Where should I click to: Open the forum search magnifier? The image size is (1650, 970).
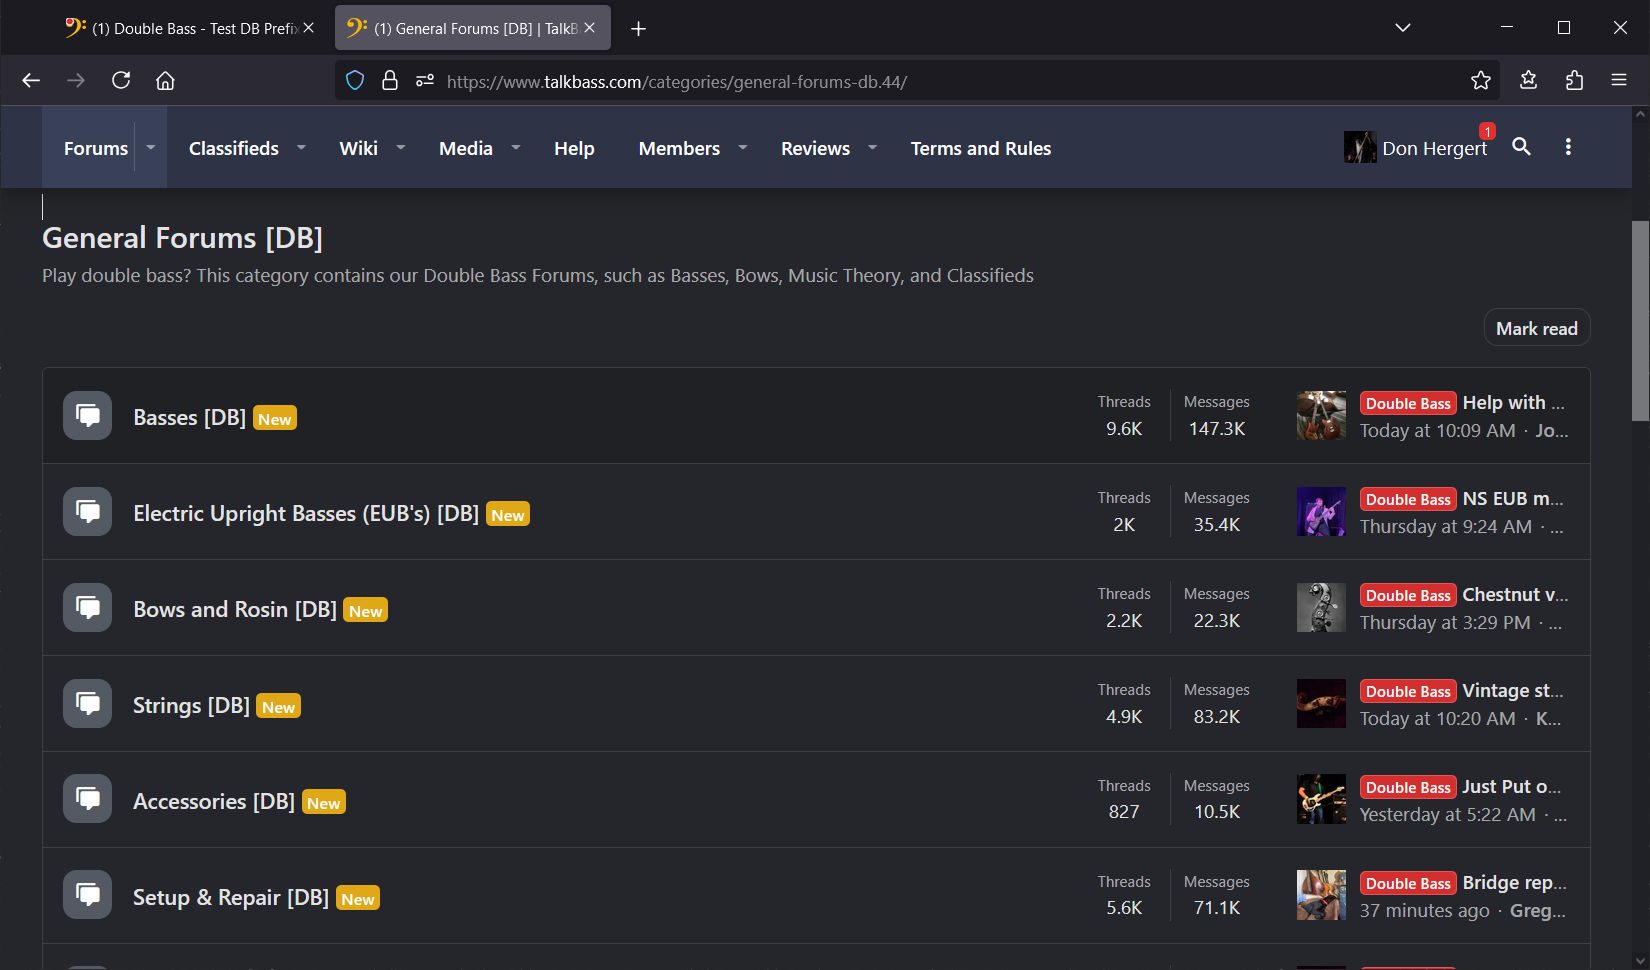tap(1521, 147)
